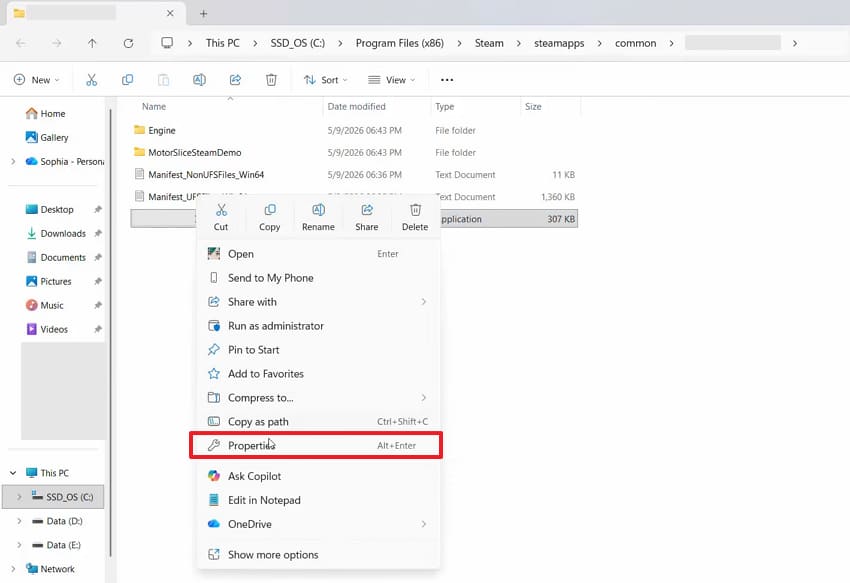Click the Share icon in the context menu
This screenshot has height=583, width=850.
coord(367,210)
